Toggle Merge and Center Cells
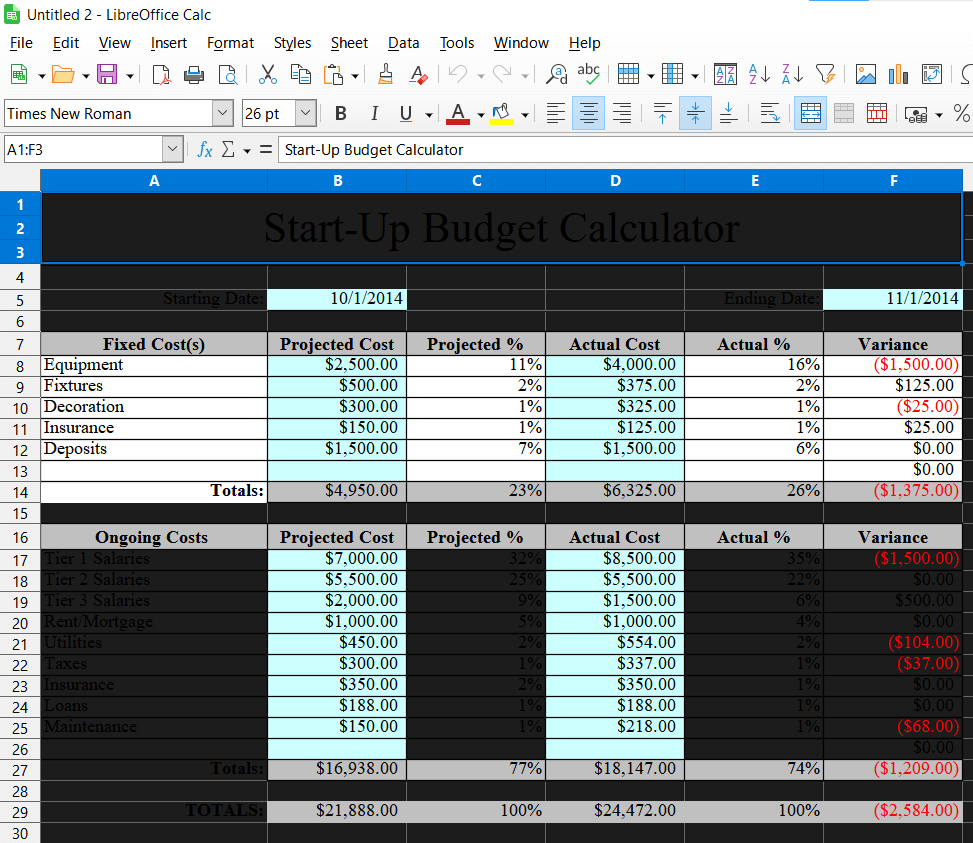This screenshot has height=843, width=973. pyautogui.click(x=811, y=113)
